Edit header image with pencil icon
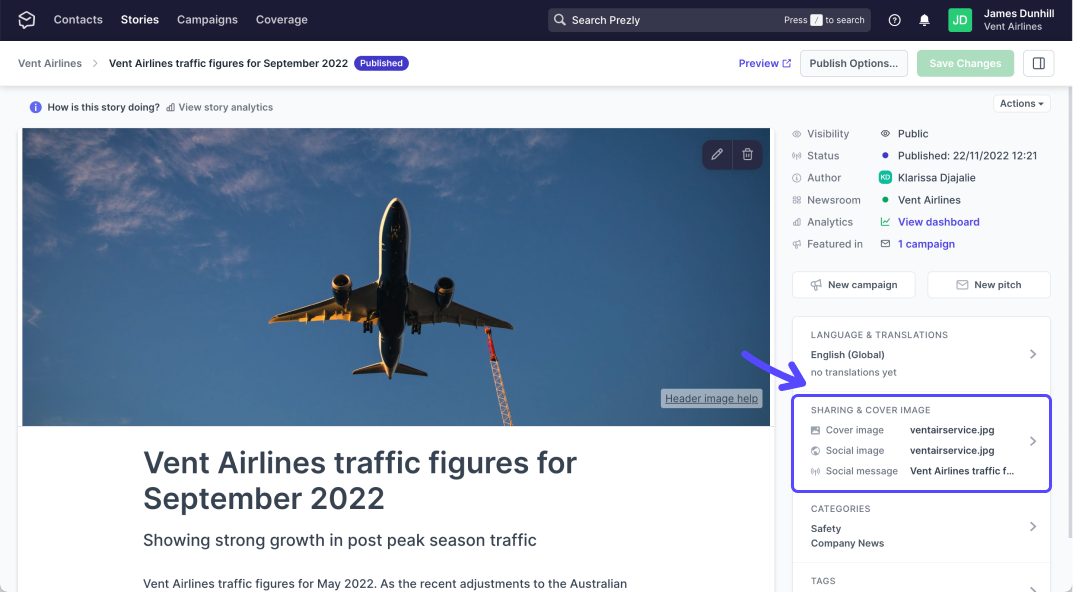 coord(717,155)
